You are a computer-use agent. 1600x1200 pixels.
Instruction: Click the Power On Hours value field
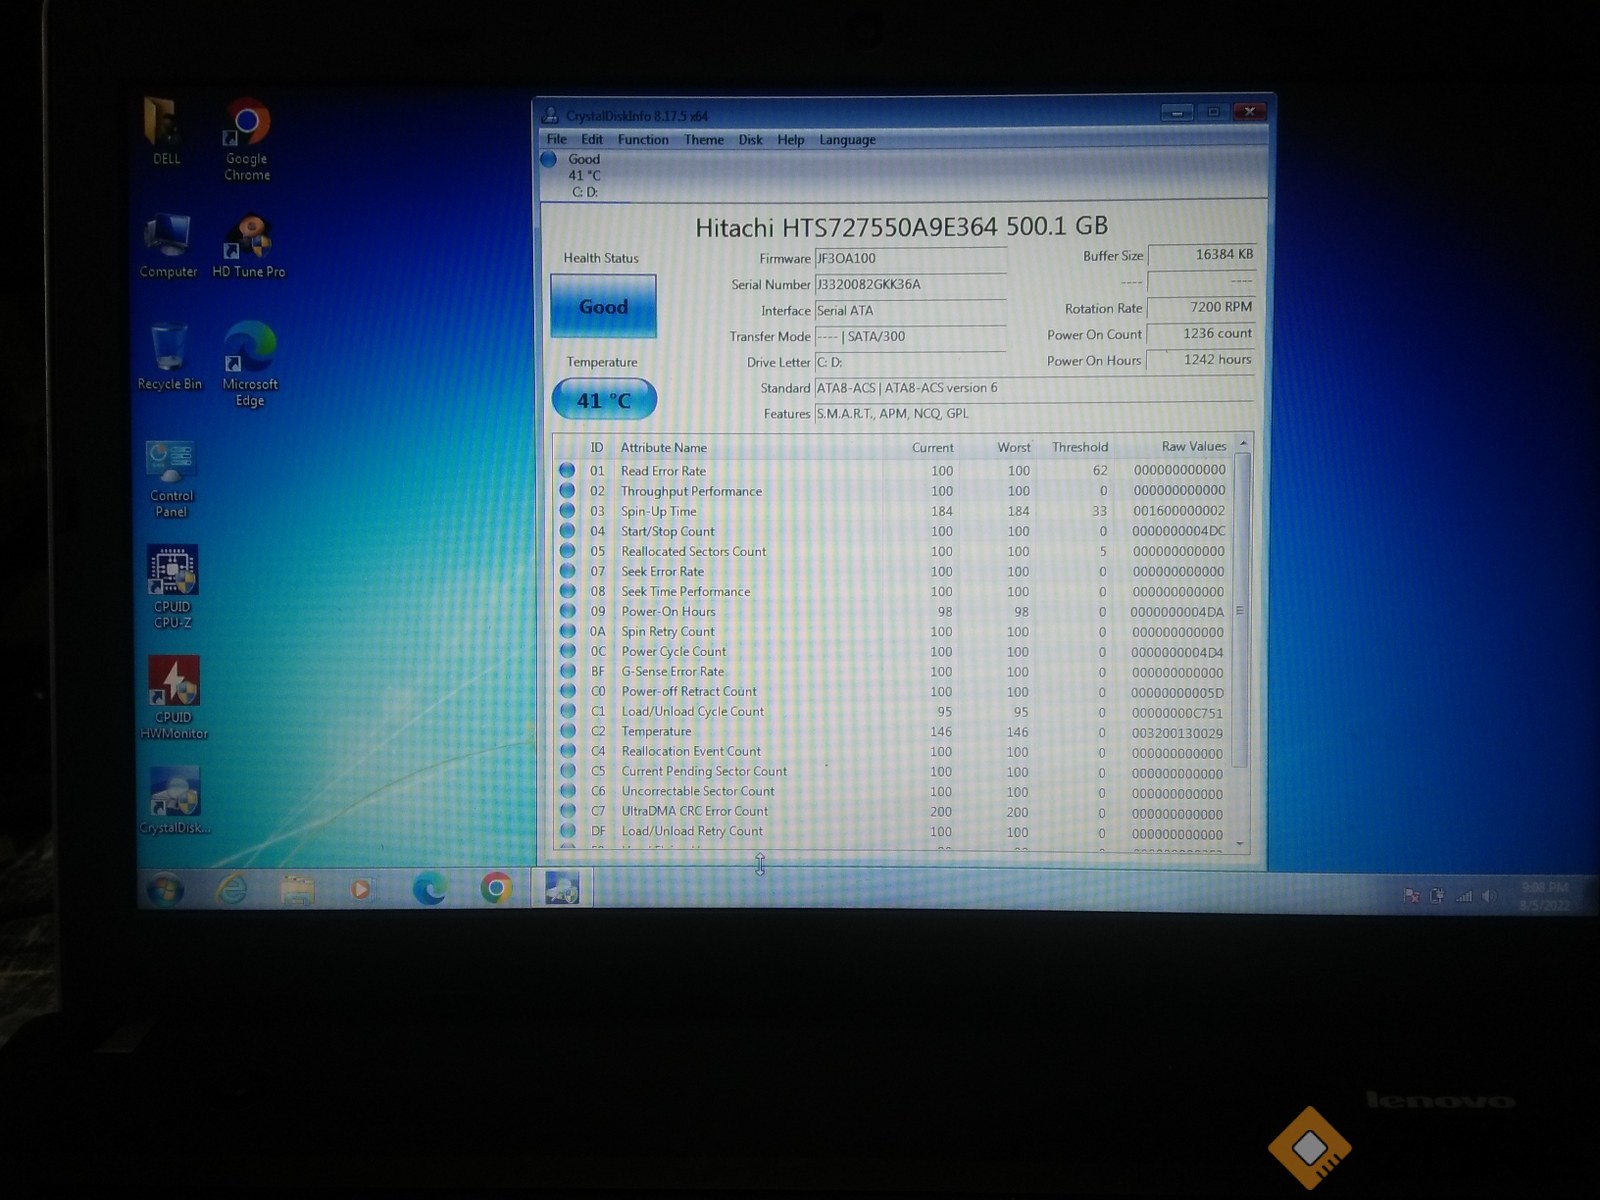pyautogui.click(x=1201, y=360)
